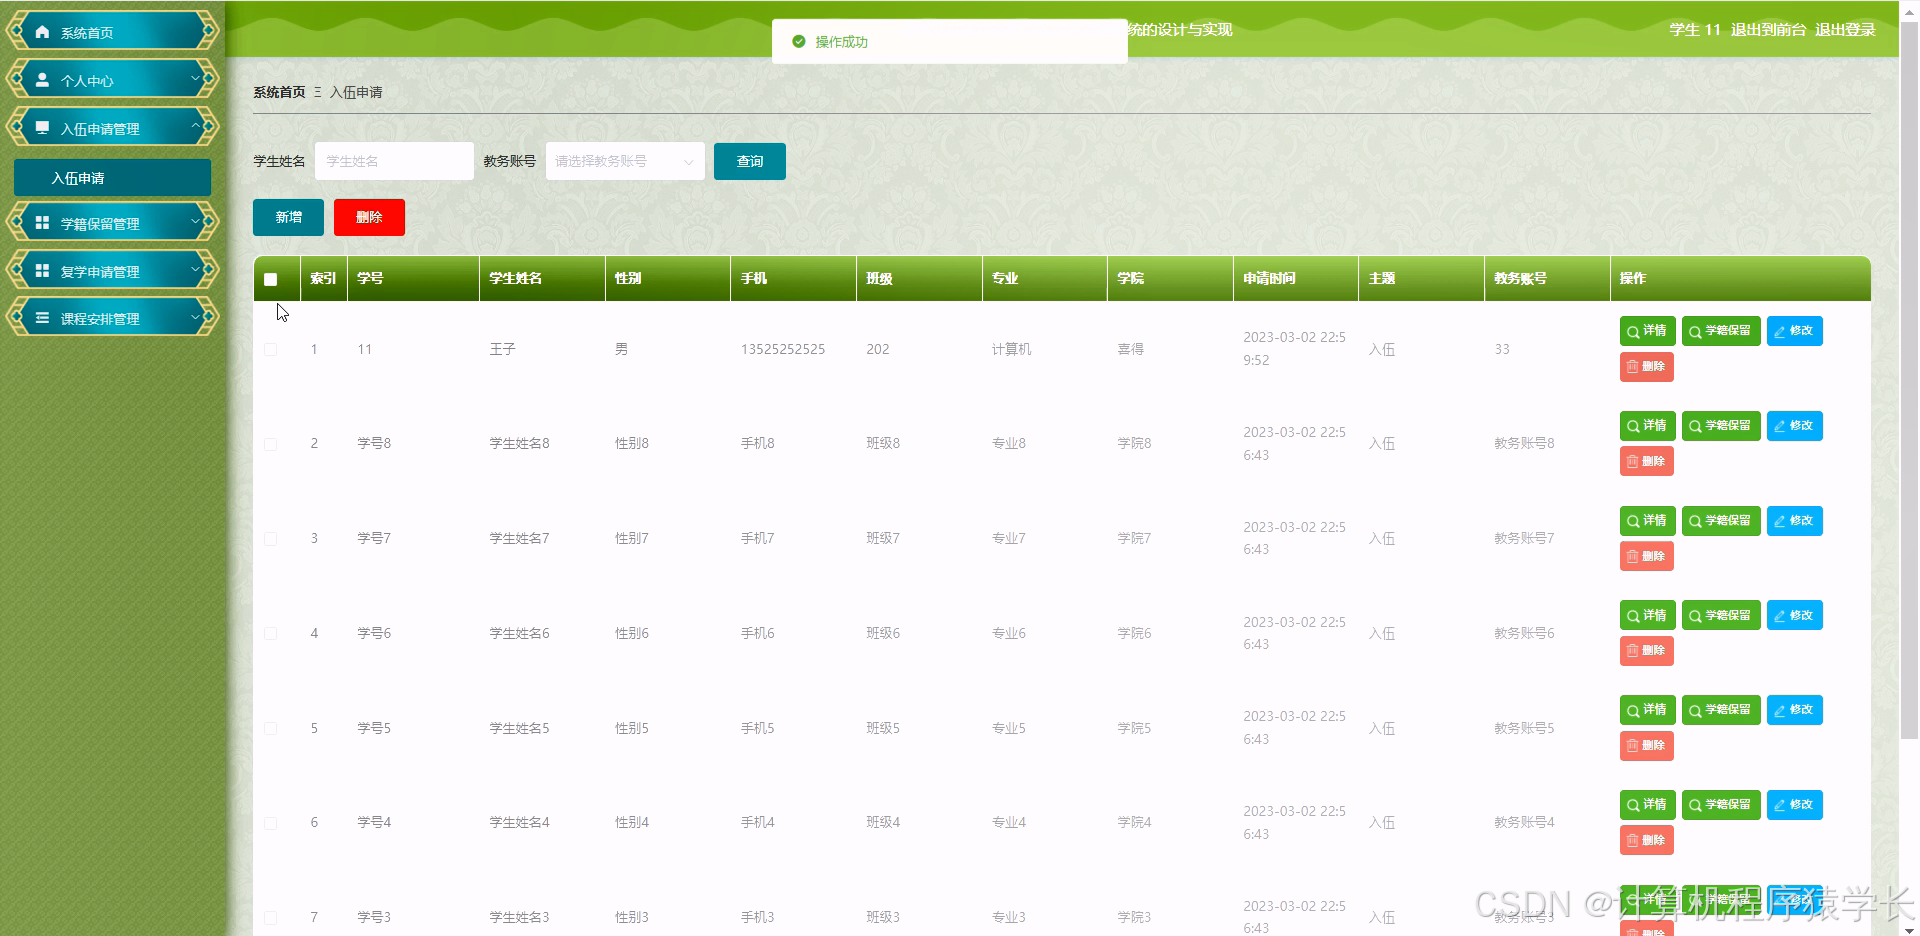Screen dimensions: 1920x936
Task: Open 复学申请管理 sidebar menu
Action: click(112, 271)
